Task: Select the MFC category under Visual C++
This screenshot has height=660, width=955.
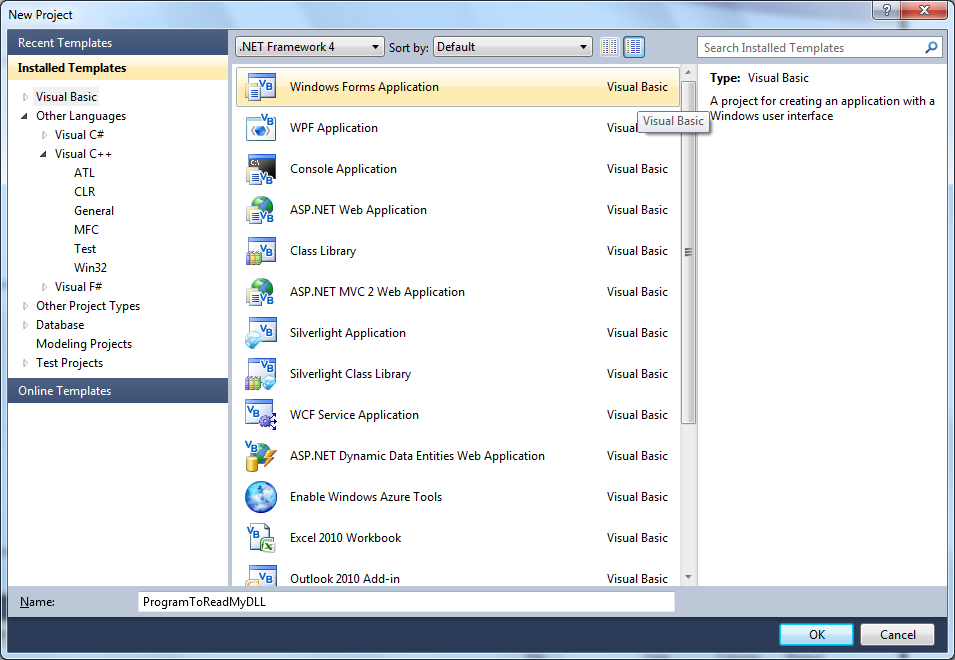Action: pos(86,230)
